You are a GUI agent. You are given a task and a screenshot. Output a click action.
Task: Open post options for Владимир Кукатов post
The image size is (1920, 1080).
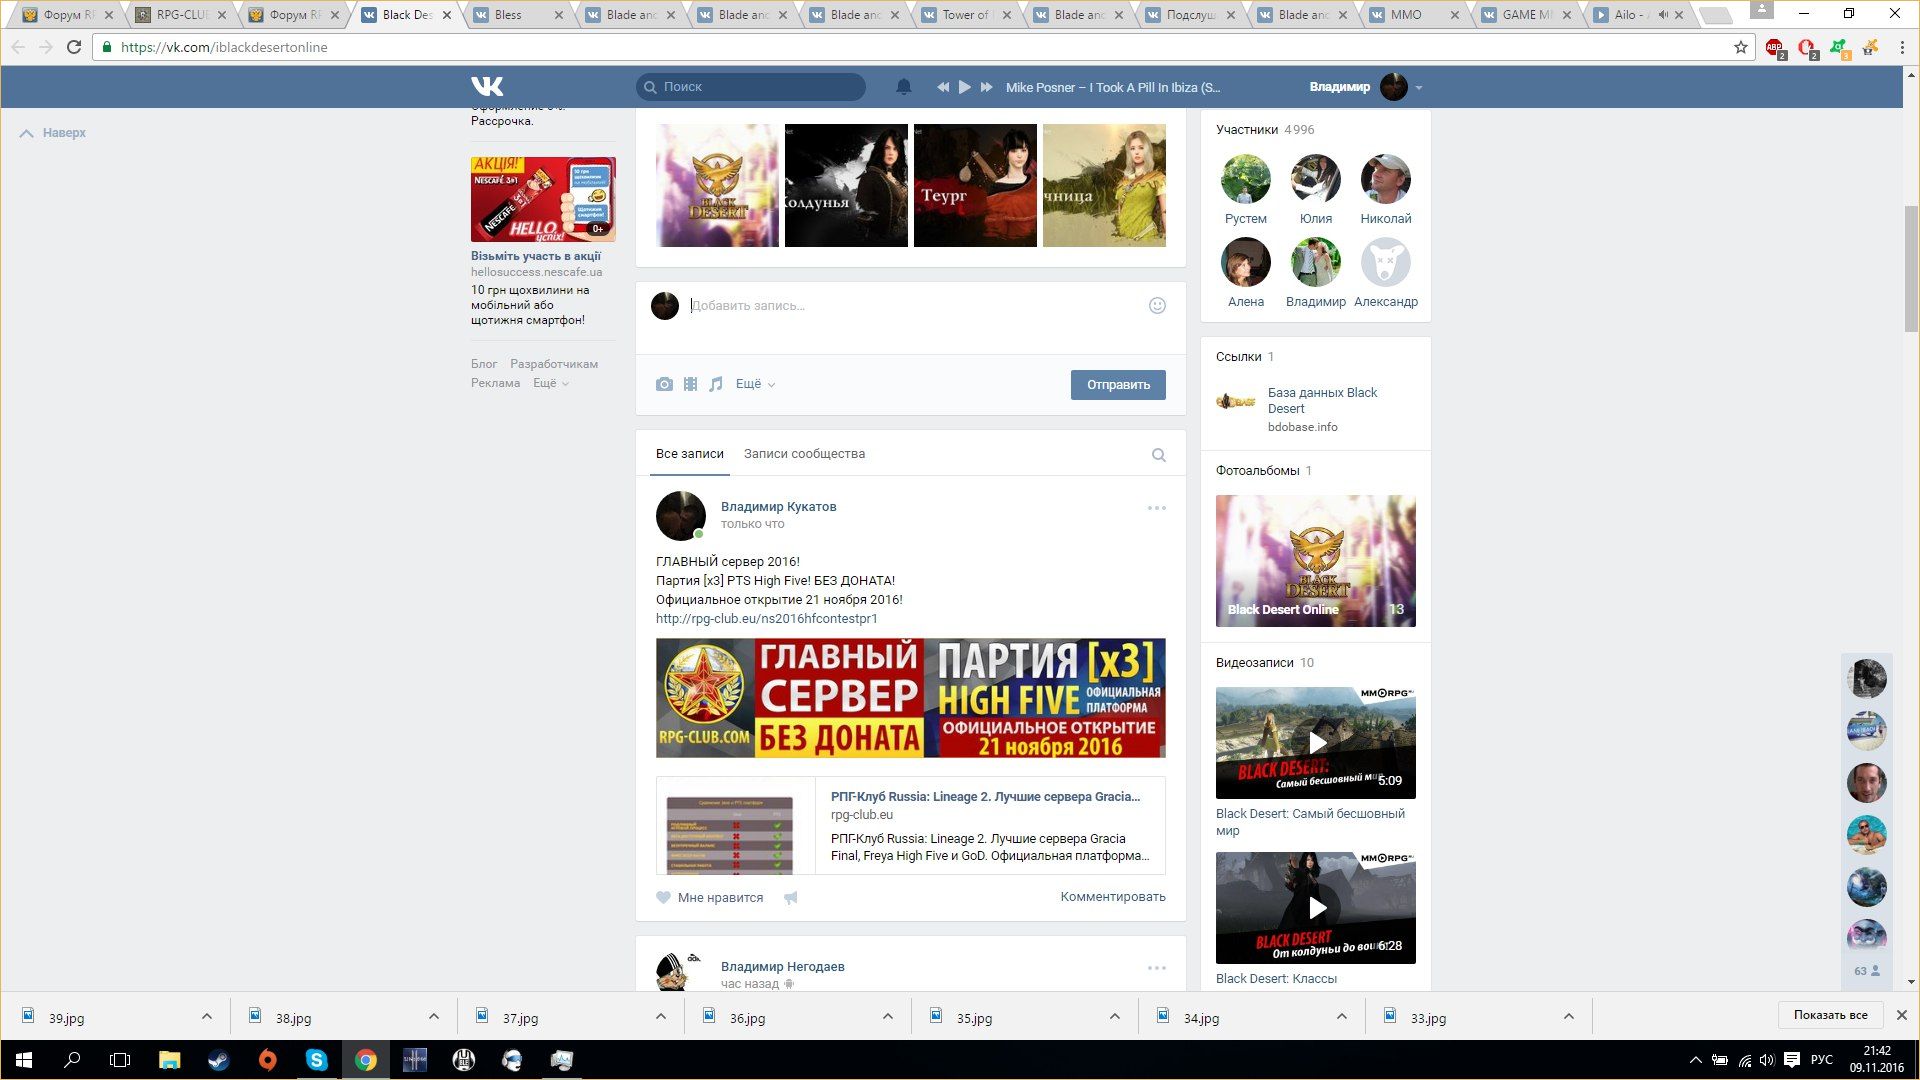pos(1157,508)
